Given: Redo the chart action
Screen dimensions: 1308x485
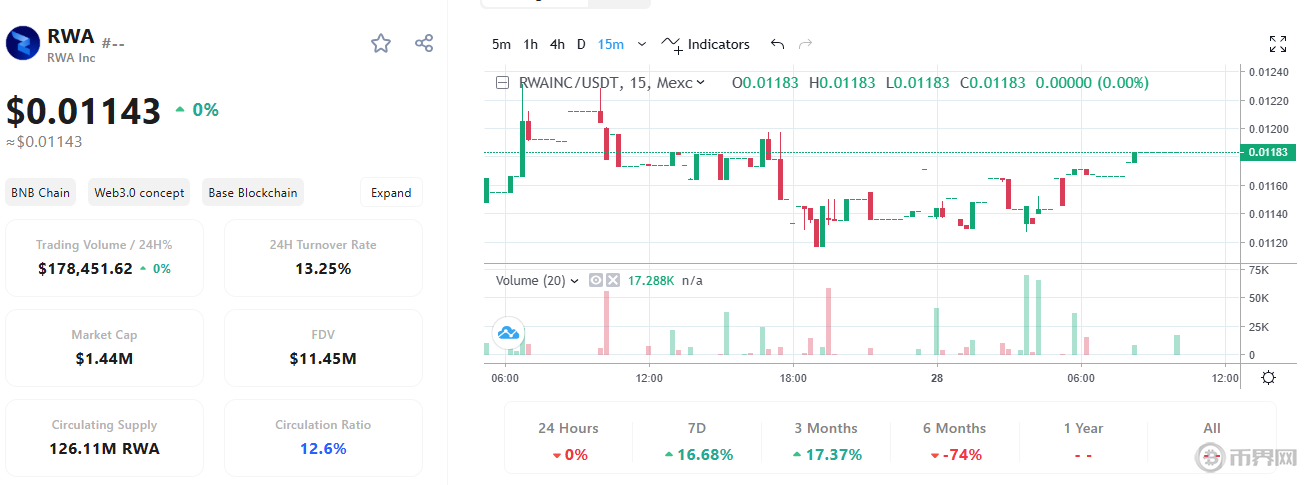Looking at the screenshot, I should tap(805, 44).
